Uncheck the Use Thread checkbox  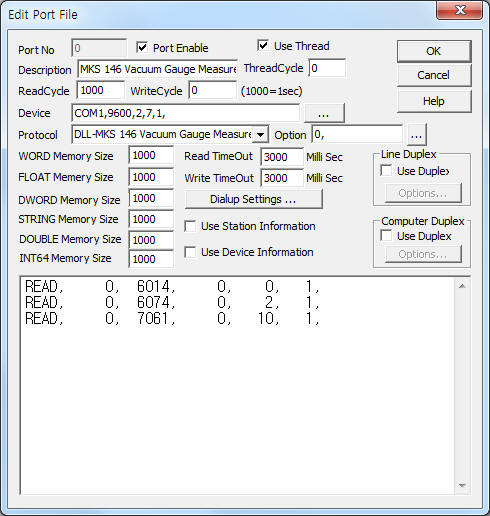pos(263,45)
